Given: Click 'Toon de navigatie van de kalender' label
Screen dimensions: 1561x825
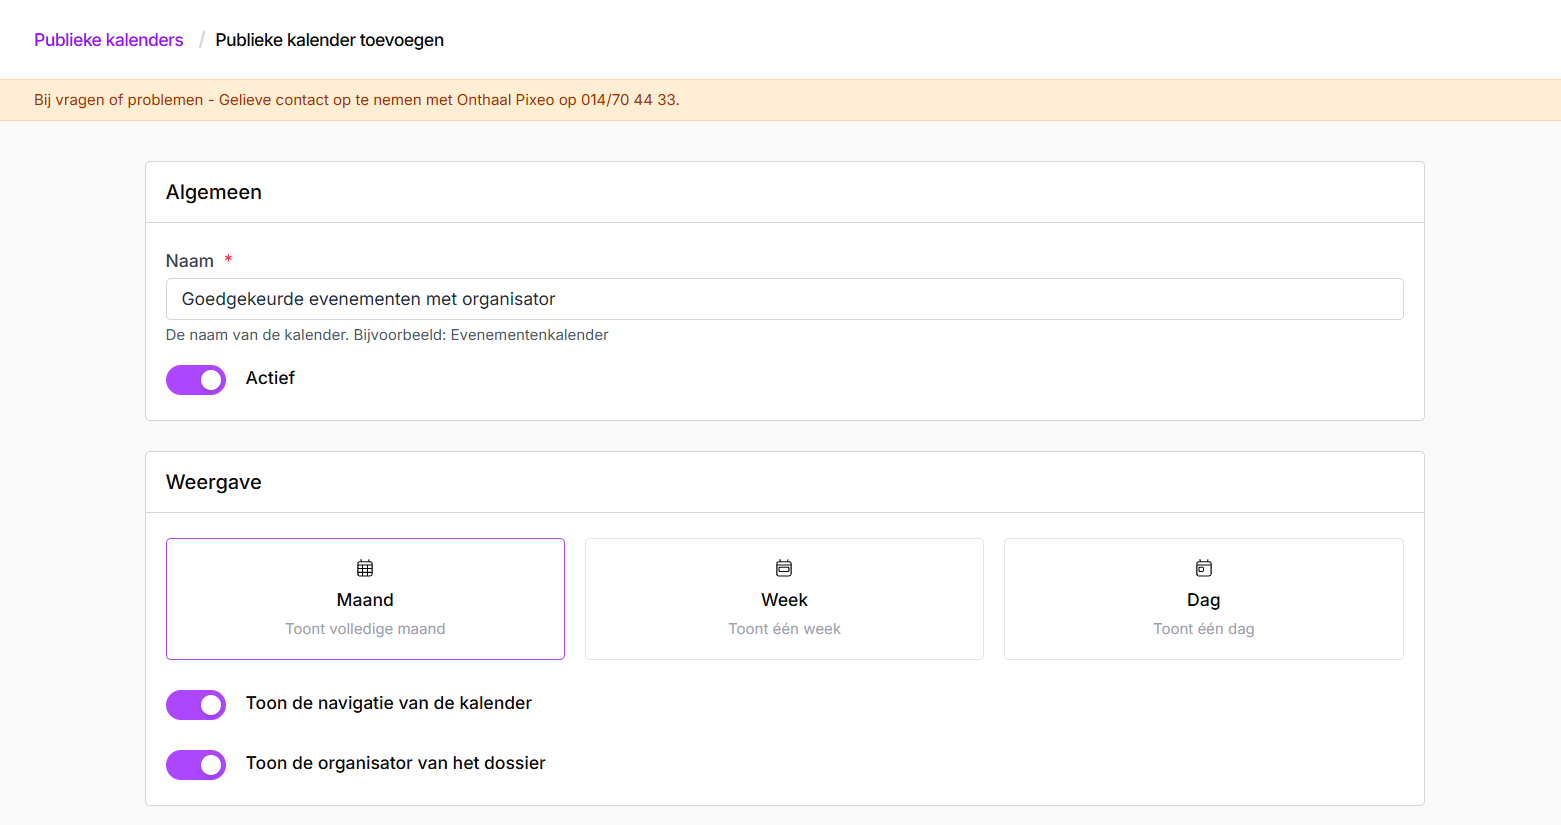Looking at the screenshot, I should coord(388,703).
